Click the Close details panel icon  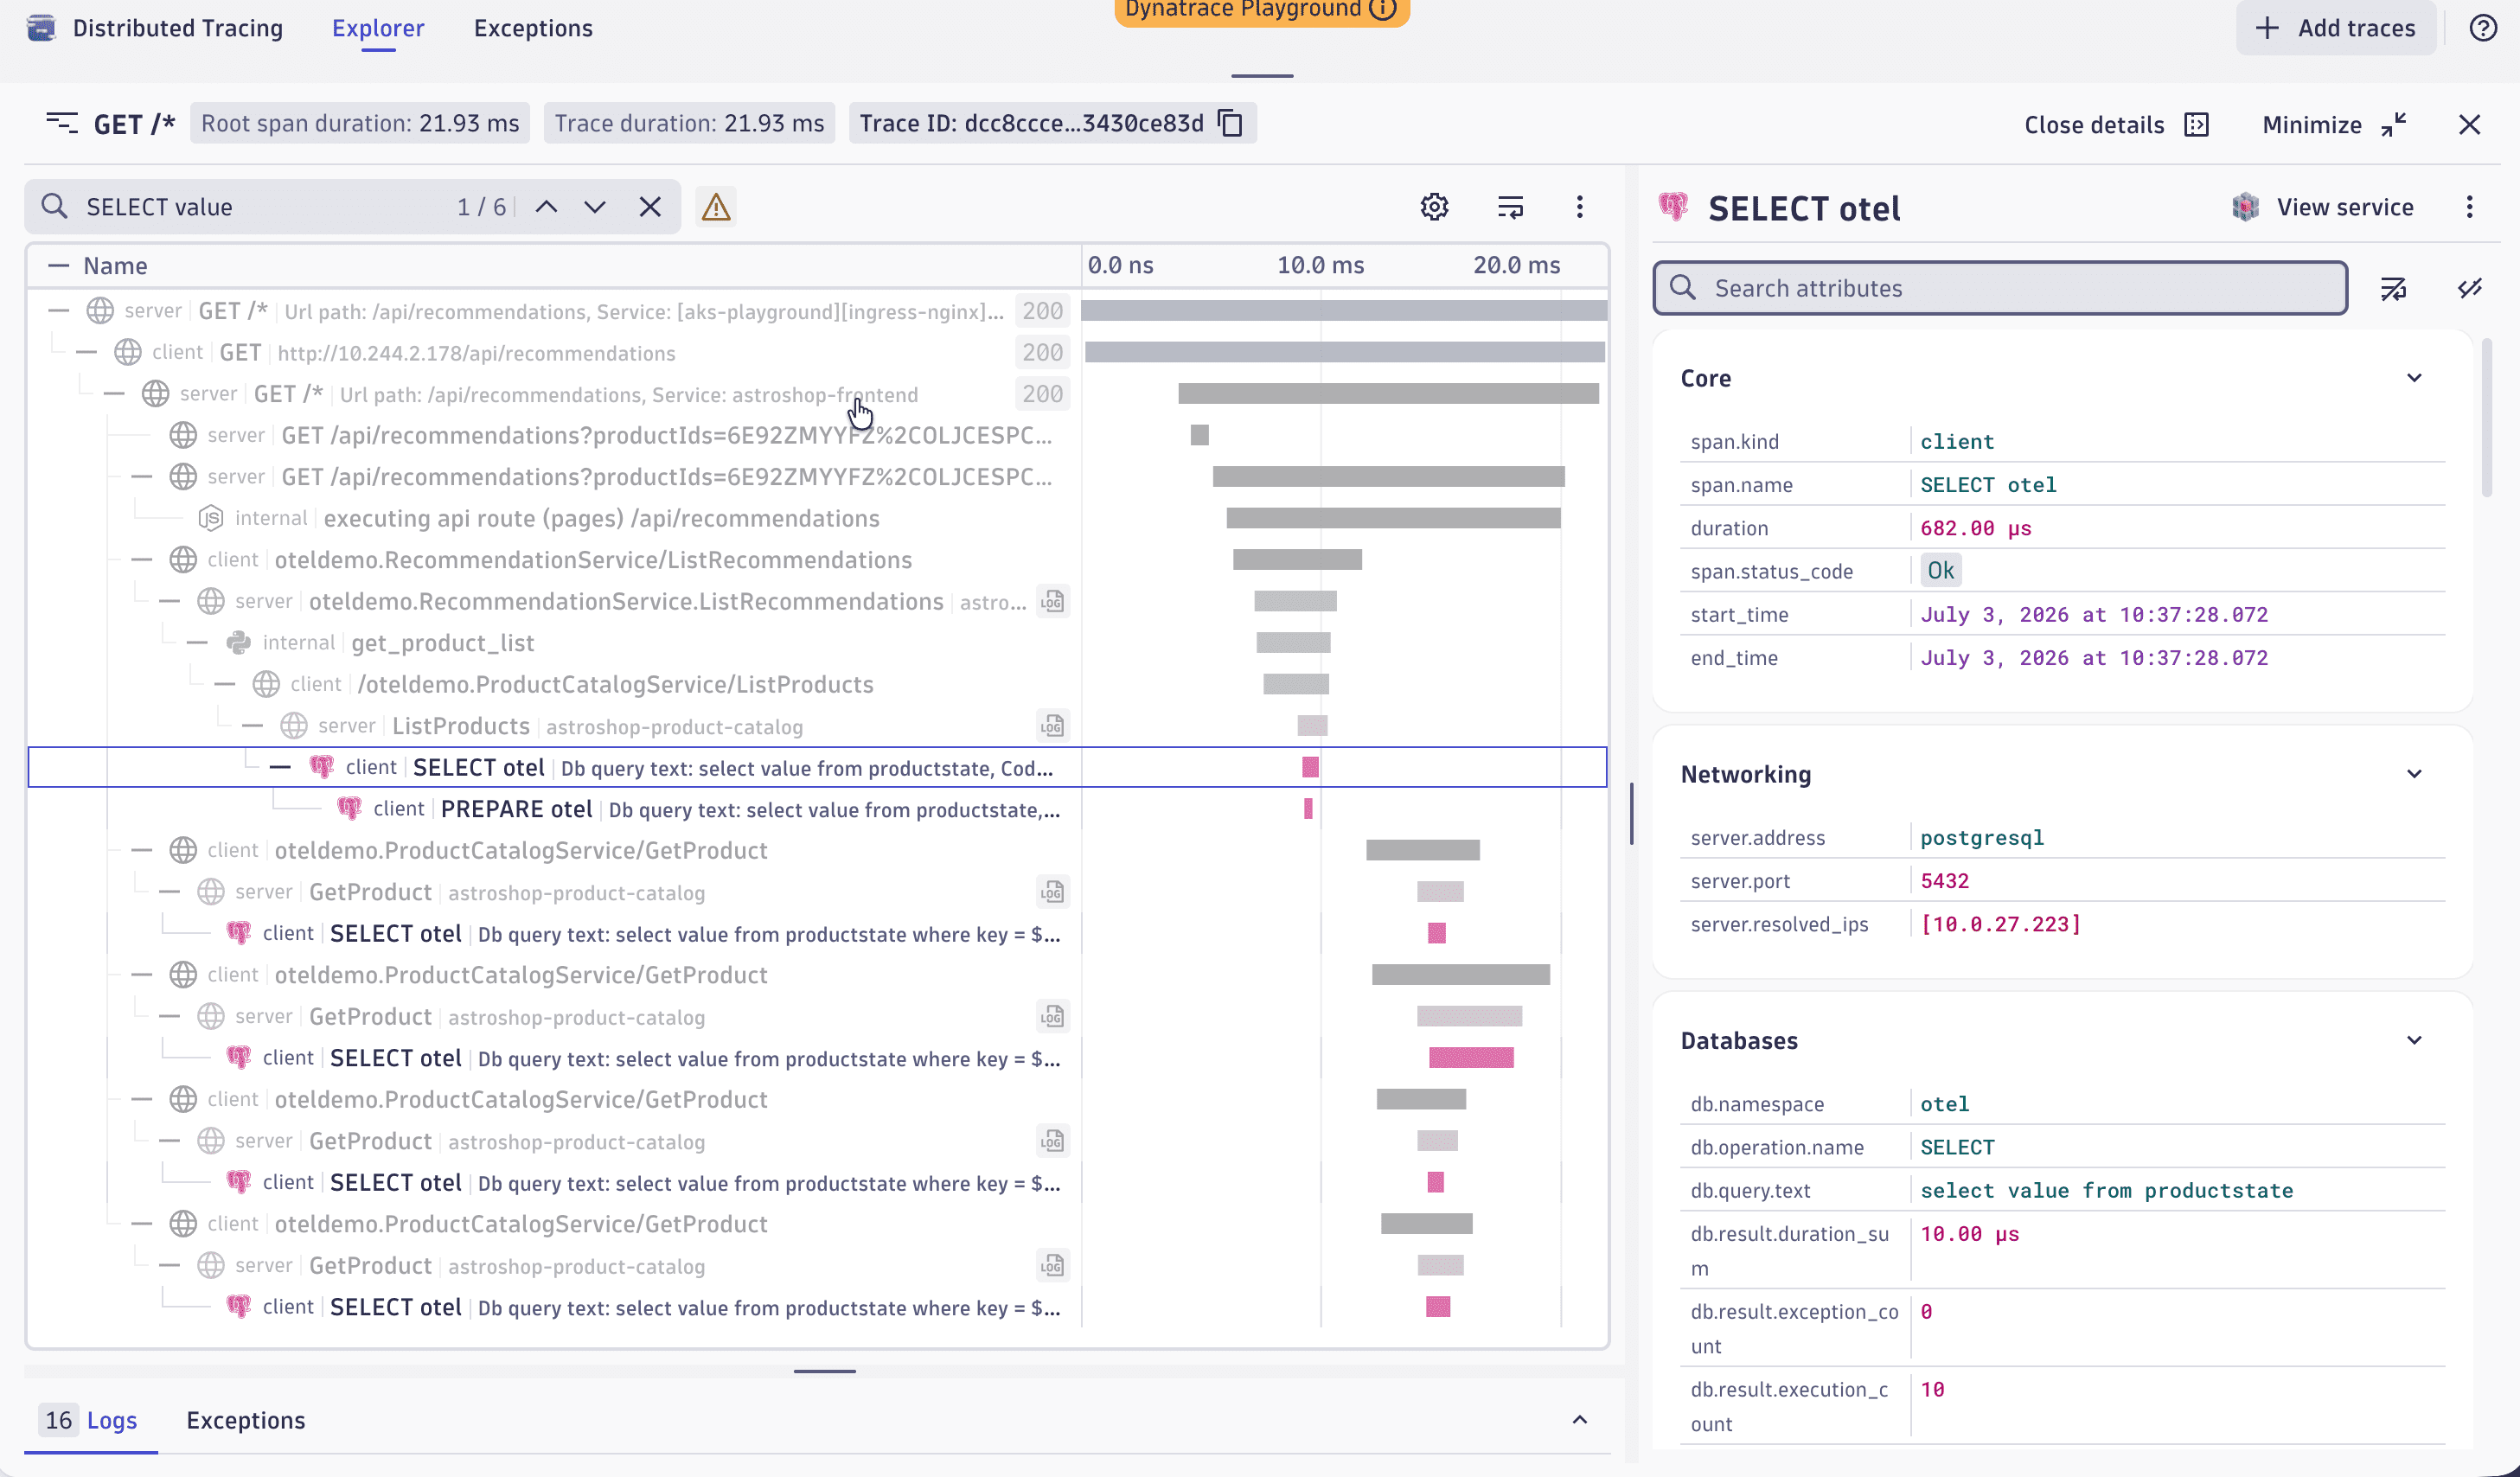2197,125
